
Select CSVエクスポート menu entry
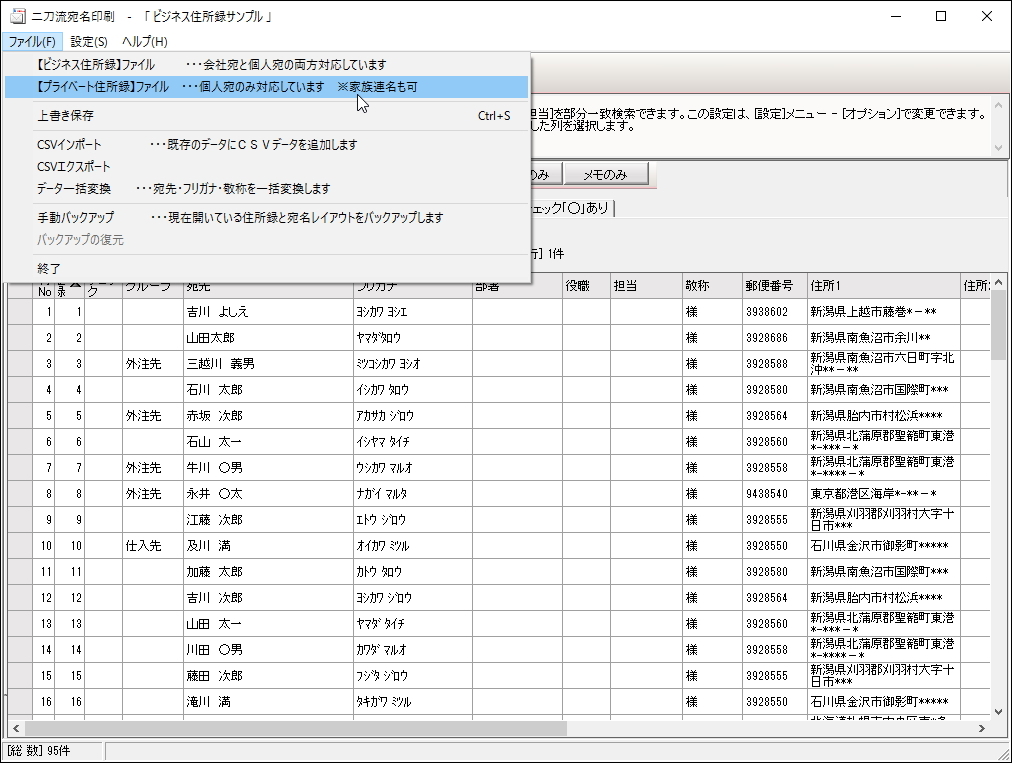[266, 167]
